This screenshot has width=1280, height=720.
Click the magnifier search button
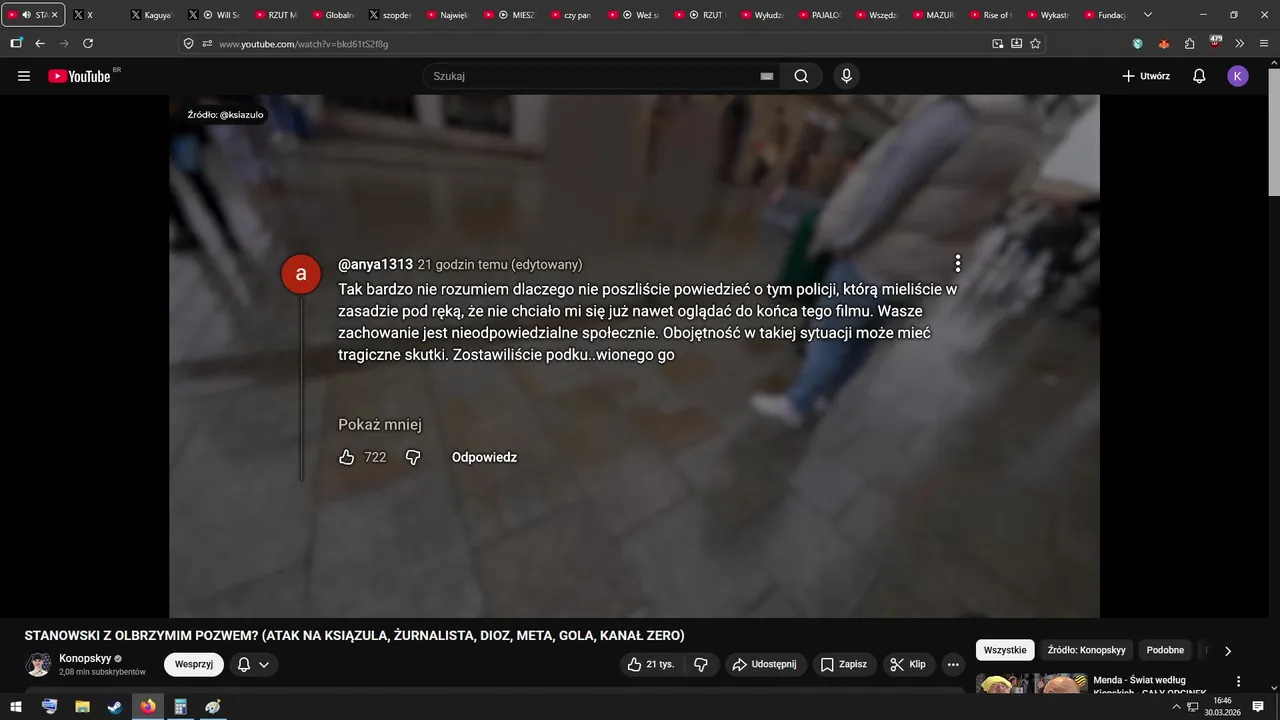(802, 76)
